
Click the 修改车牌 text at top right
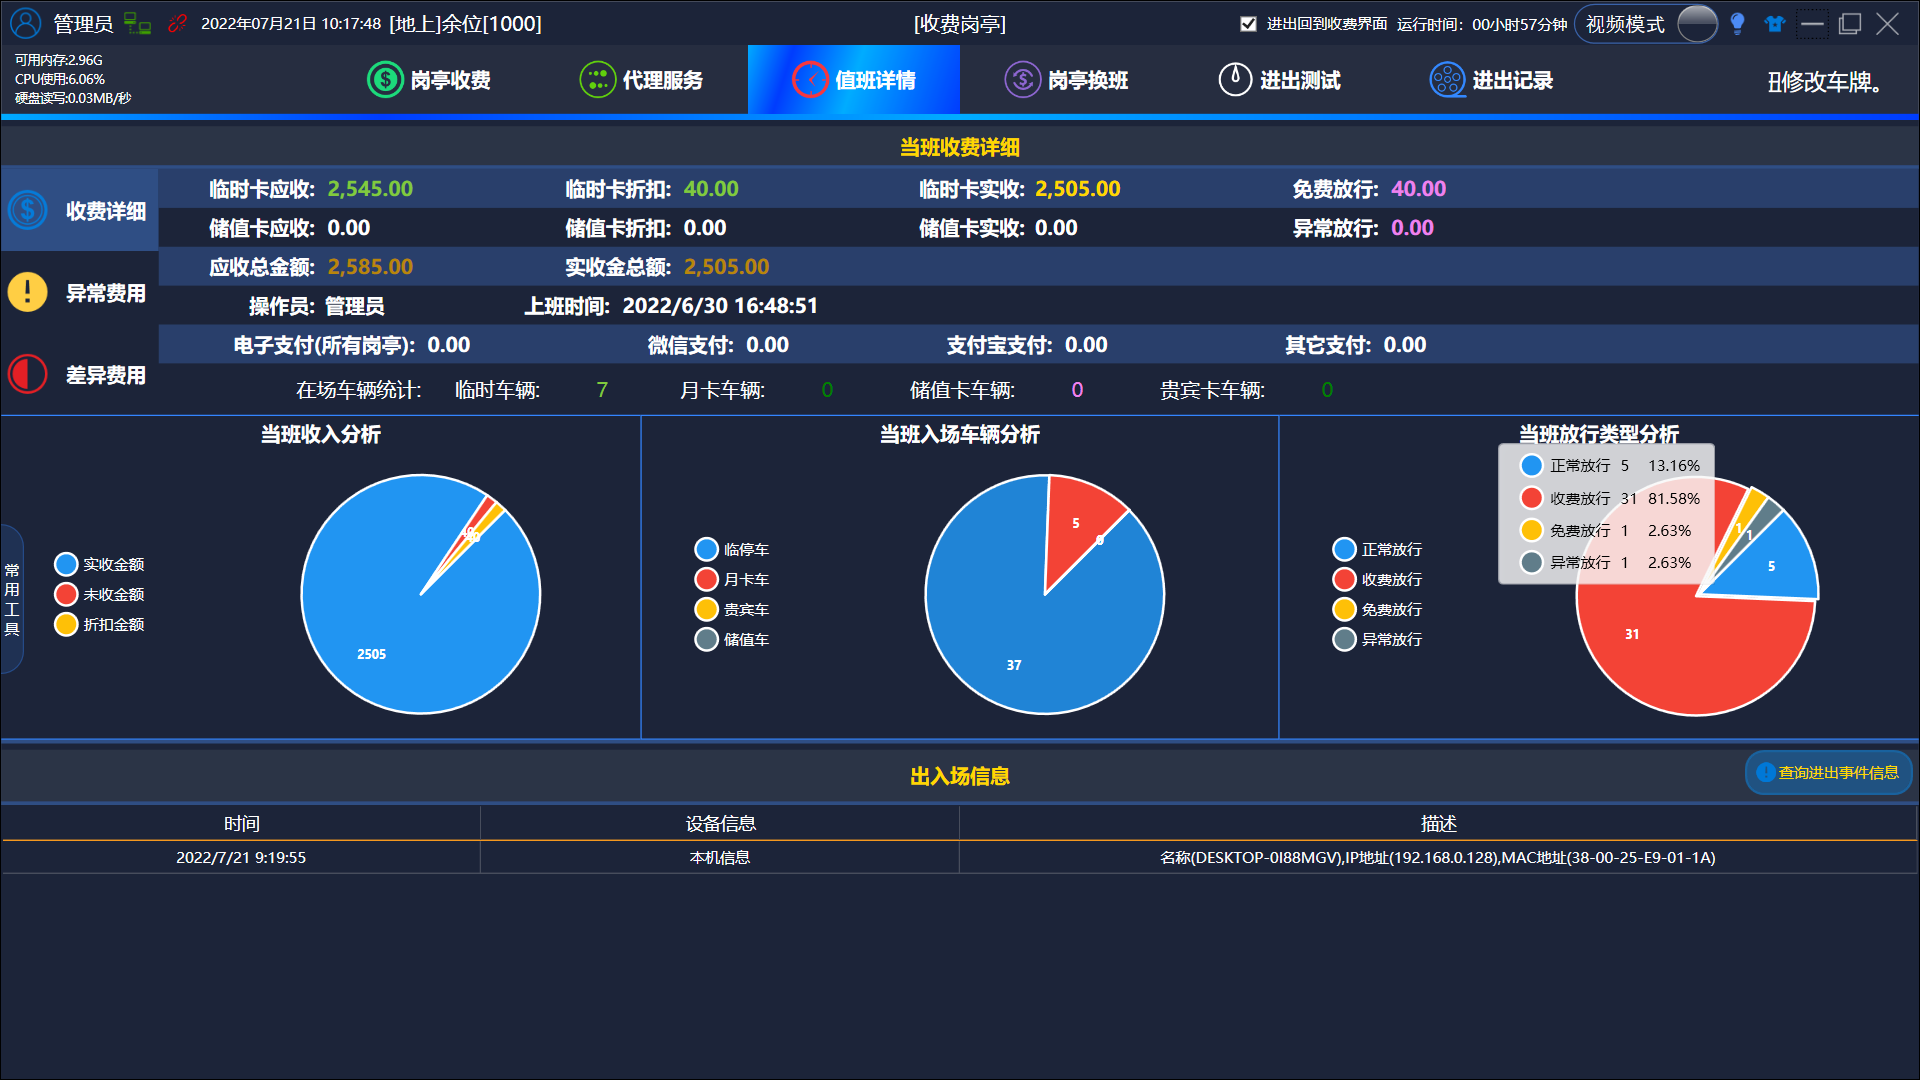1824,82
